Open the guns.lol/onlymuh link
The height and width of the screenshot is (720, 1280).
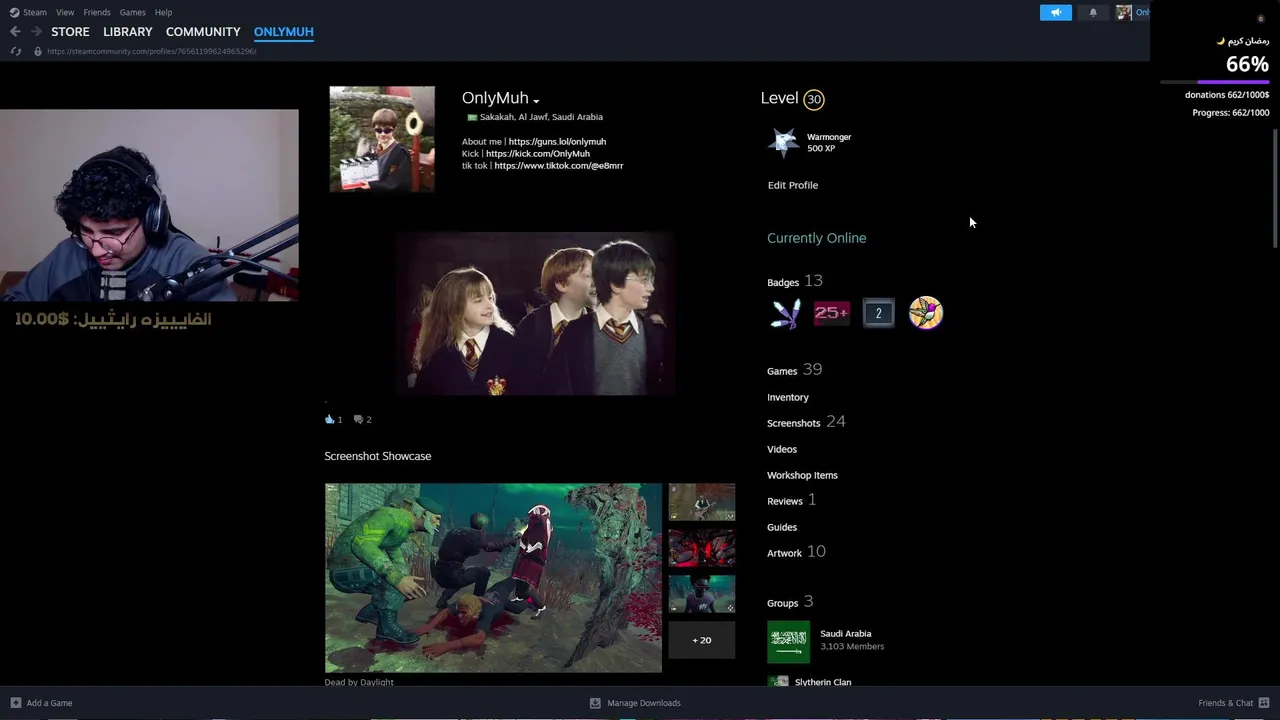tap(557, 142)
